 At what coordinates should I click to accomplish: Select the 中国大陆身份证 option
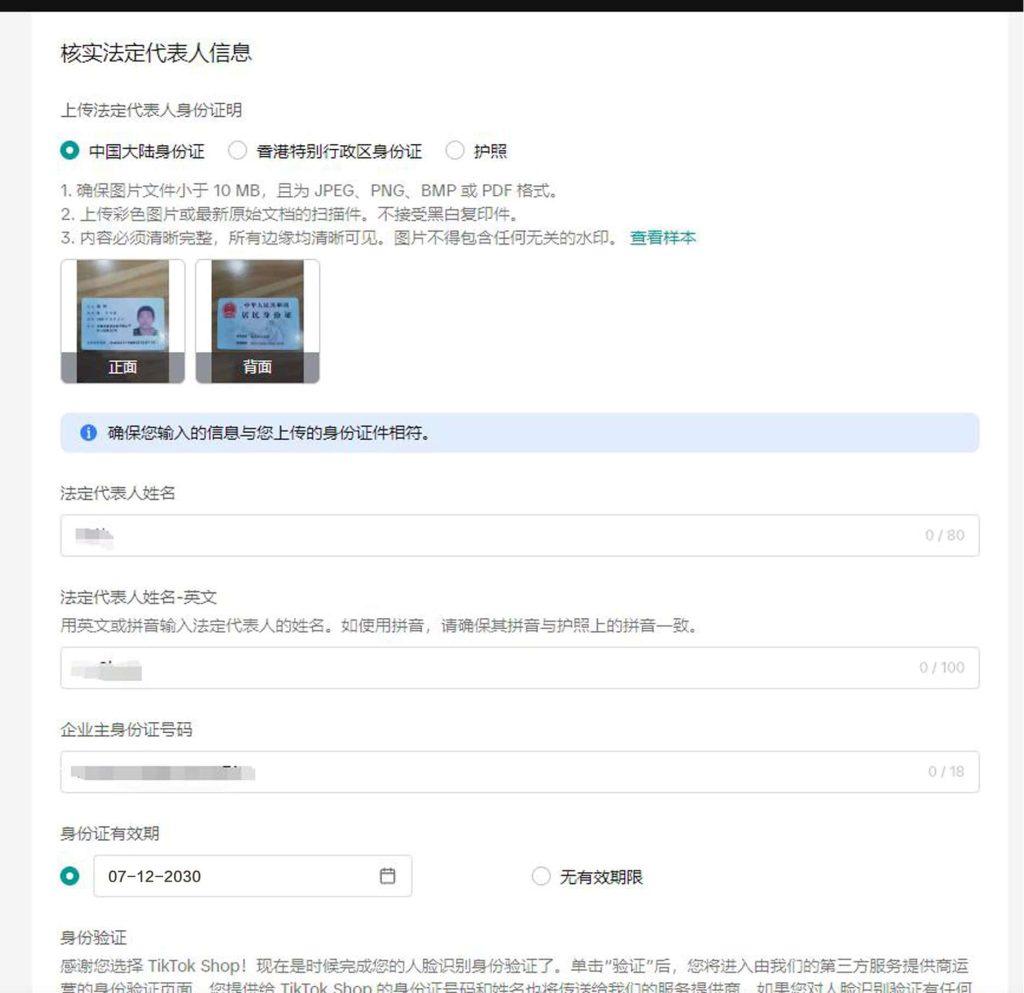[69, 151]
